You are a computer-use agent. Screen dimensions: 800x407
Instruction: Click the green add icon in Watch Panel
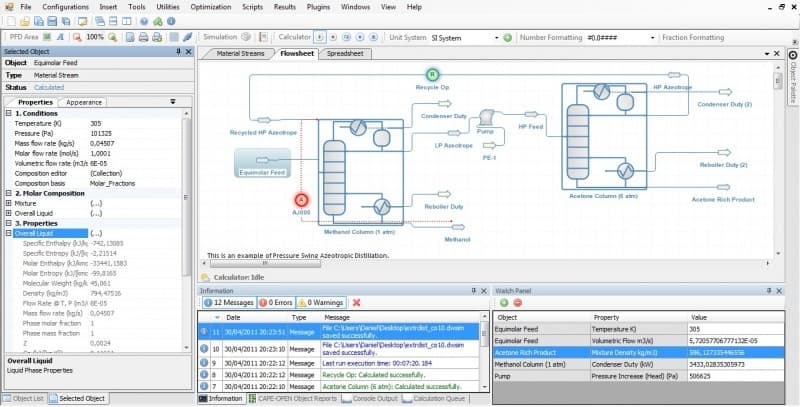[505, 302]
